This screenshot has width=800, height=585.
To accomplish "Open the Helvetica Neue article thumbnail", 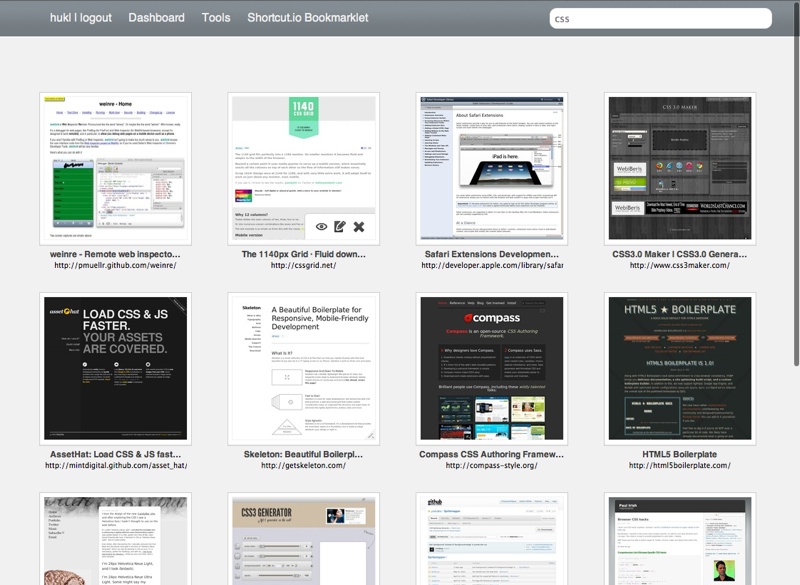I will click(x=115, y=539).
